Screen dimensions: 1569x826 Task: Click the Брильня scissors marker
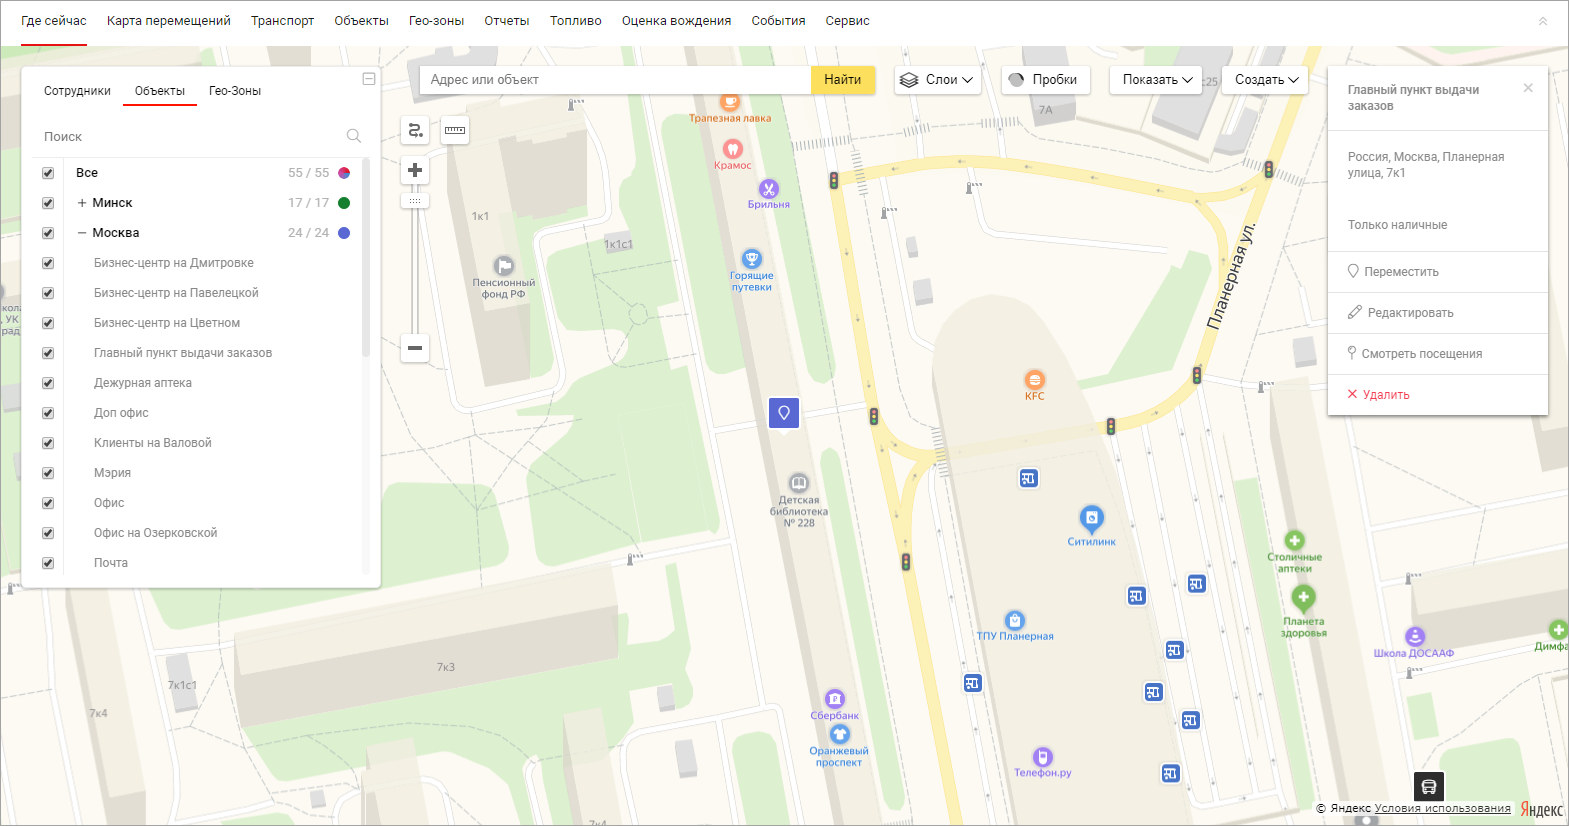pos(769,188)
